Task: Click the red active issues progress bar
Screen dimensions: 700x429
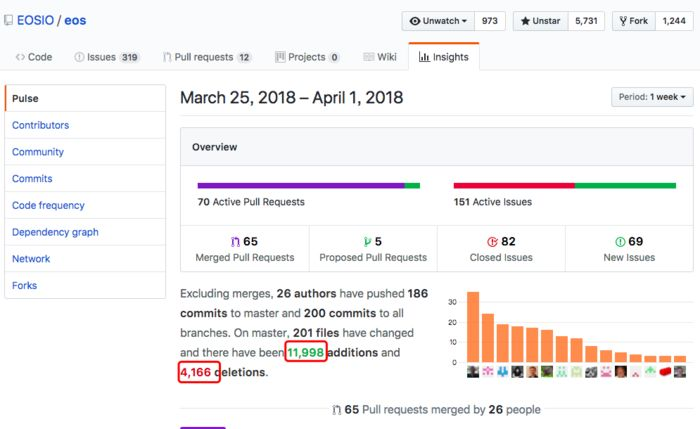Action: (x=514, y=186)
